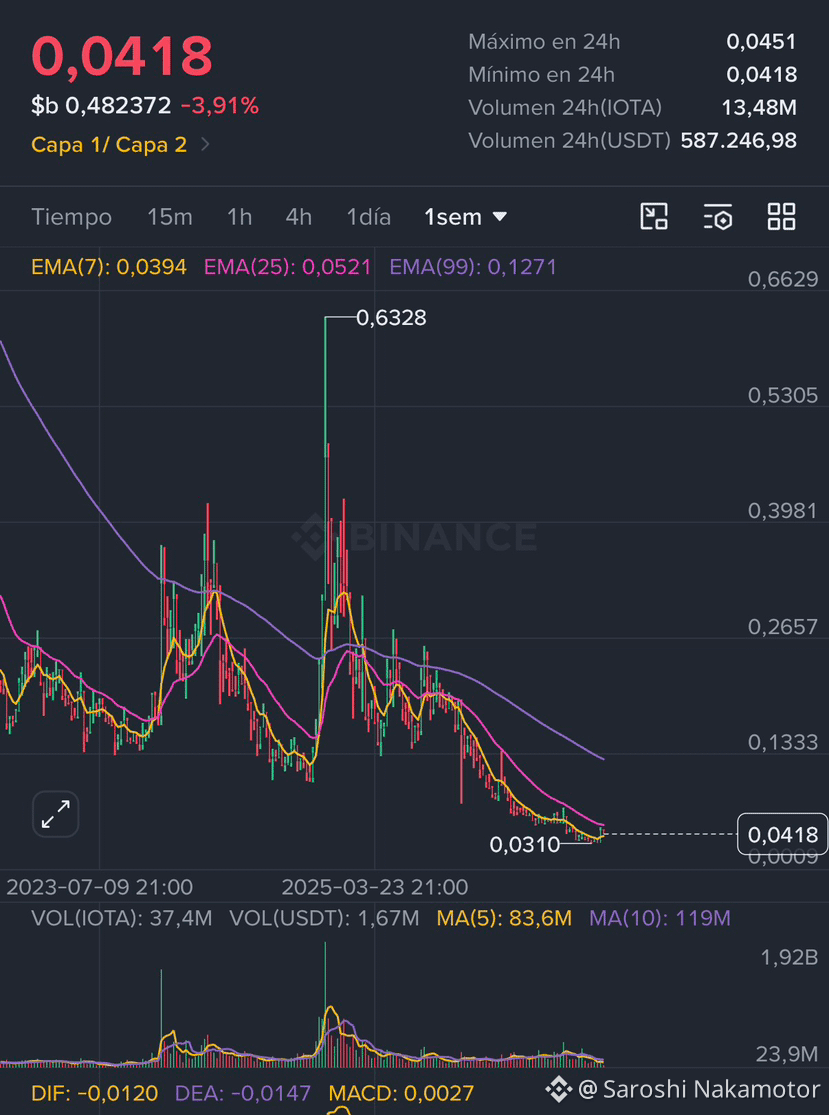The image size is (829, 1115).
Task: Tap the $b 0,482372 converted price
Action: click(101, 106)
